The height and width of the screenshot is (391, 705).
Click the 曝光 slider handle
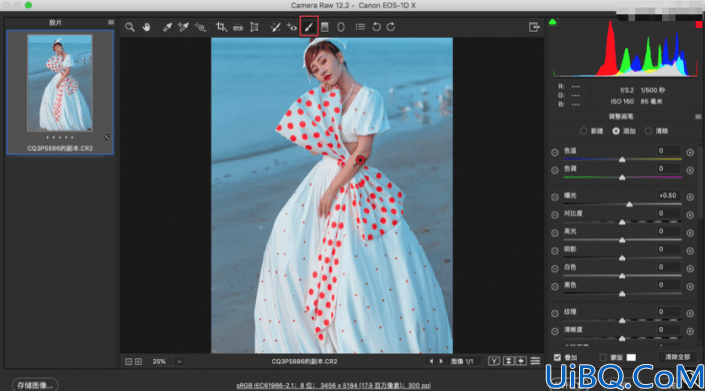pos(629,204)
